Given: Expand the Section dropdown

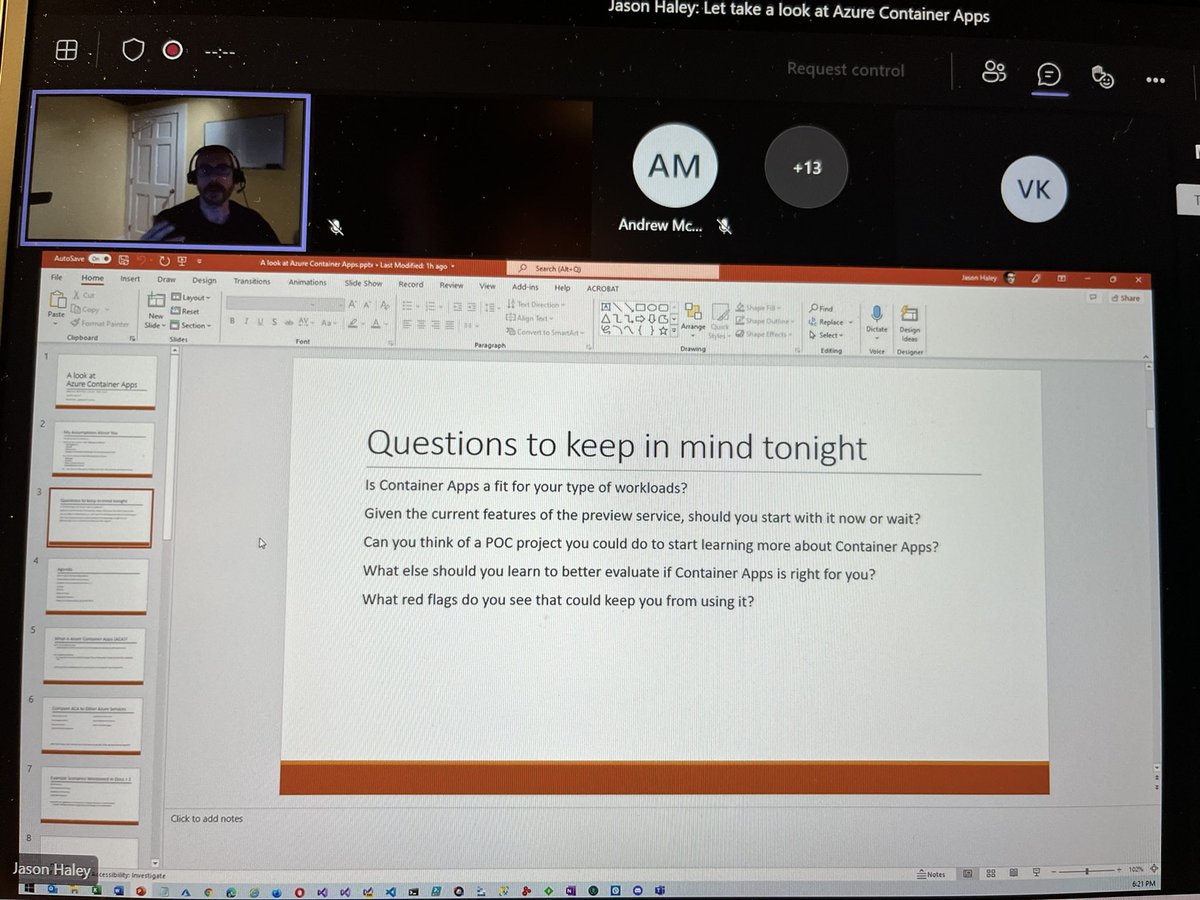Looking at the screenshot, I should tap(190, 325).
